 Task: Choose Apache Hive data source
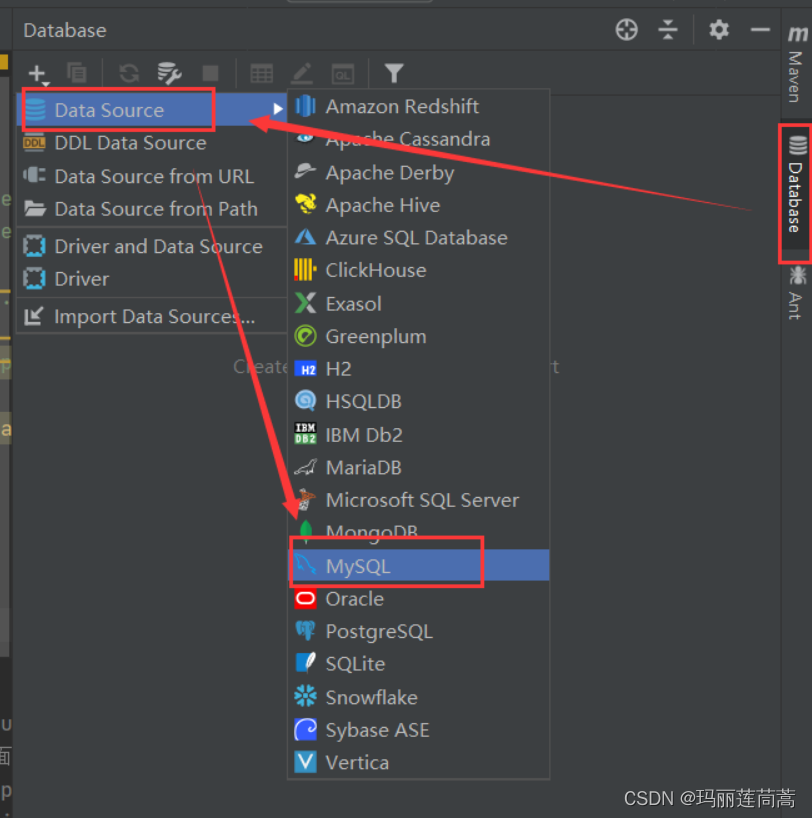(x=419, y=205)
